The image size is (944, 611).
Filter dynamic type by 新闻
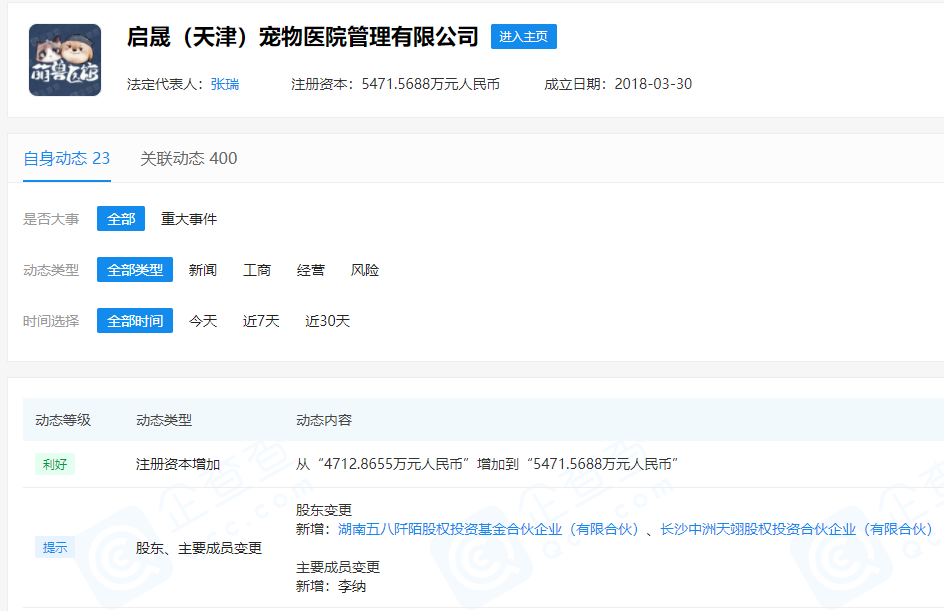(x=203, y=270)
